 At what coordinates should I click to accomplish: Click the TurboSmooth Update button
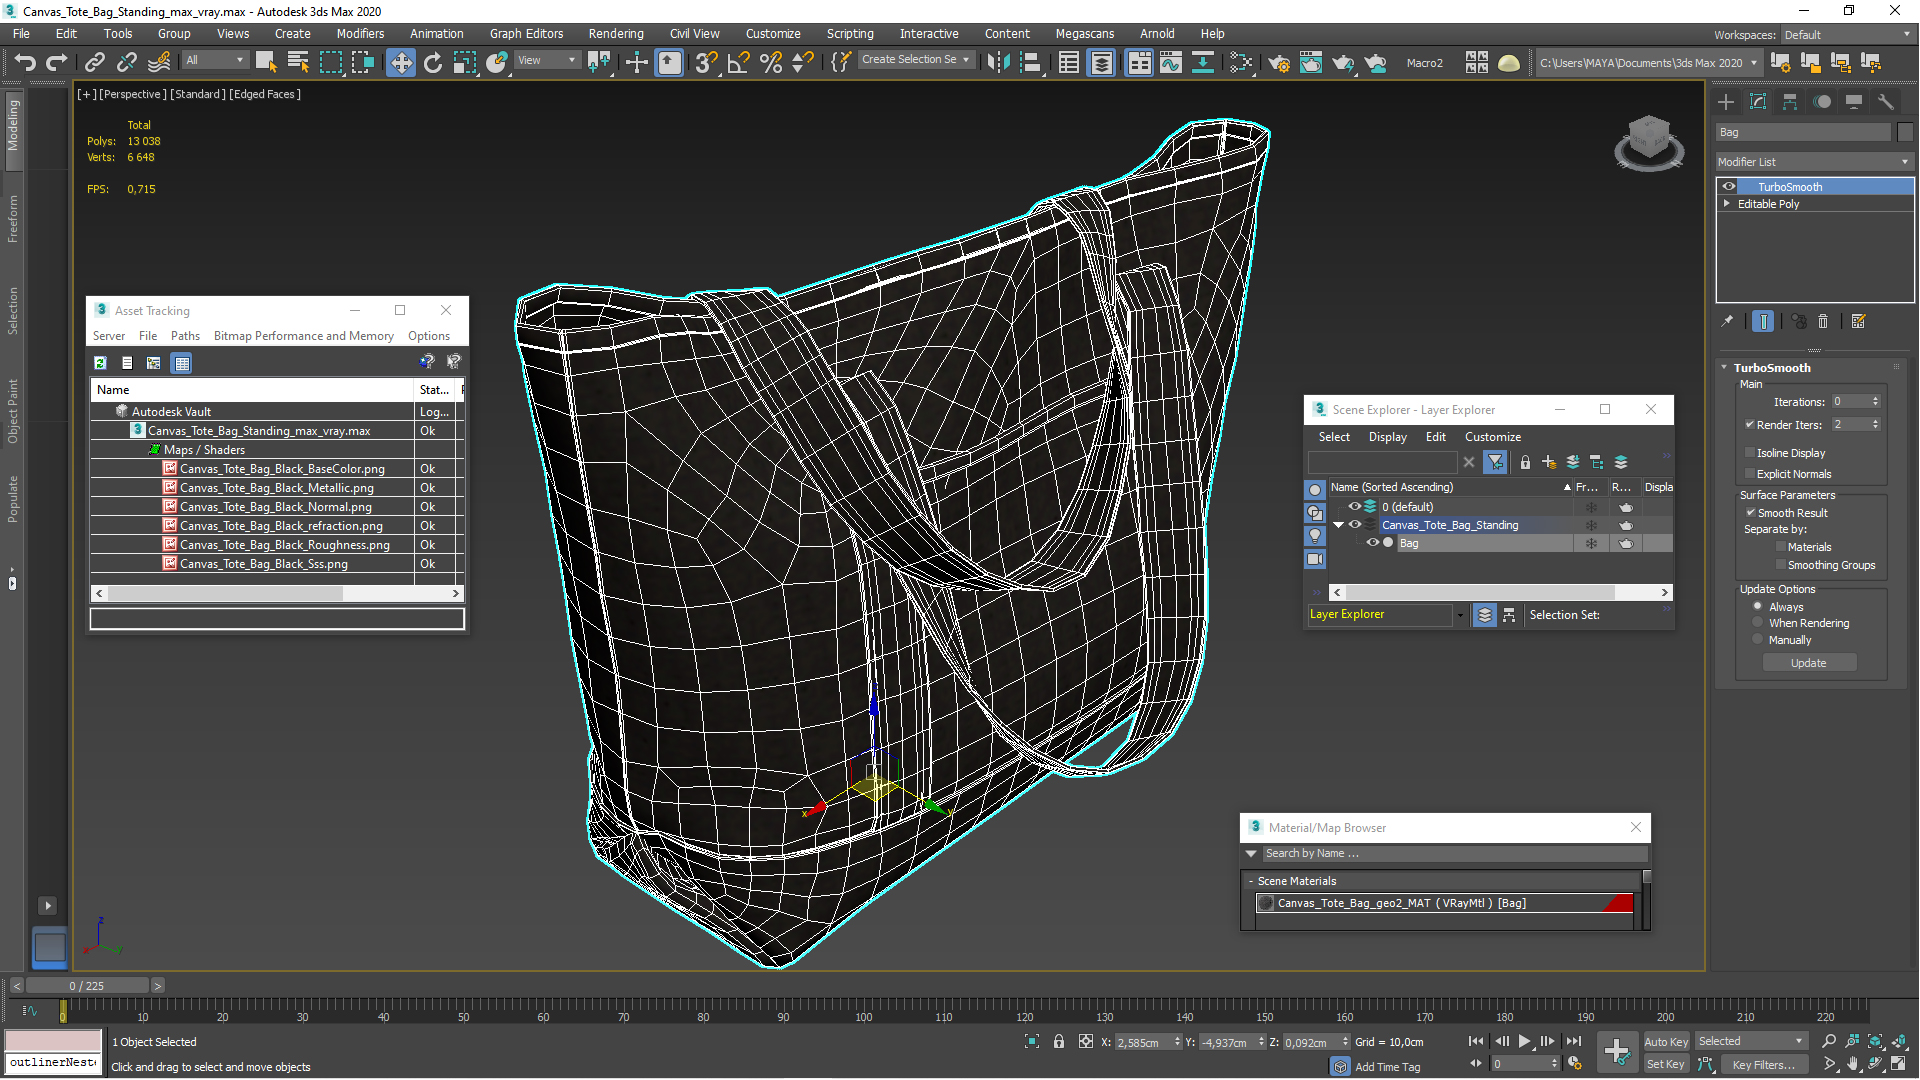tap(1808, 663)
